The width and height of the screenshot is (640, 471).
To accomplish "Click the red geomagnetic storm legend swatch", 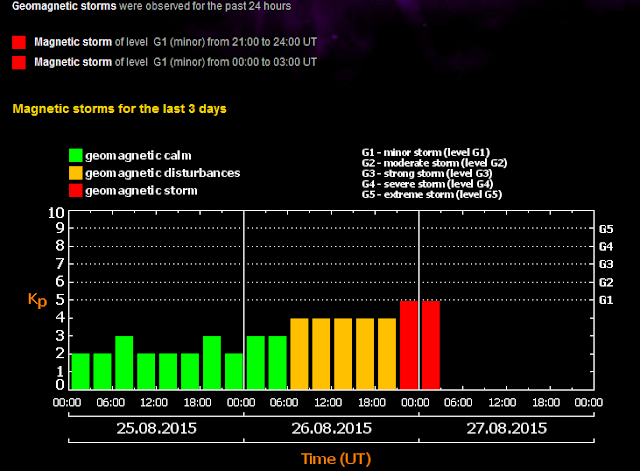I will tap(76, 191).
